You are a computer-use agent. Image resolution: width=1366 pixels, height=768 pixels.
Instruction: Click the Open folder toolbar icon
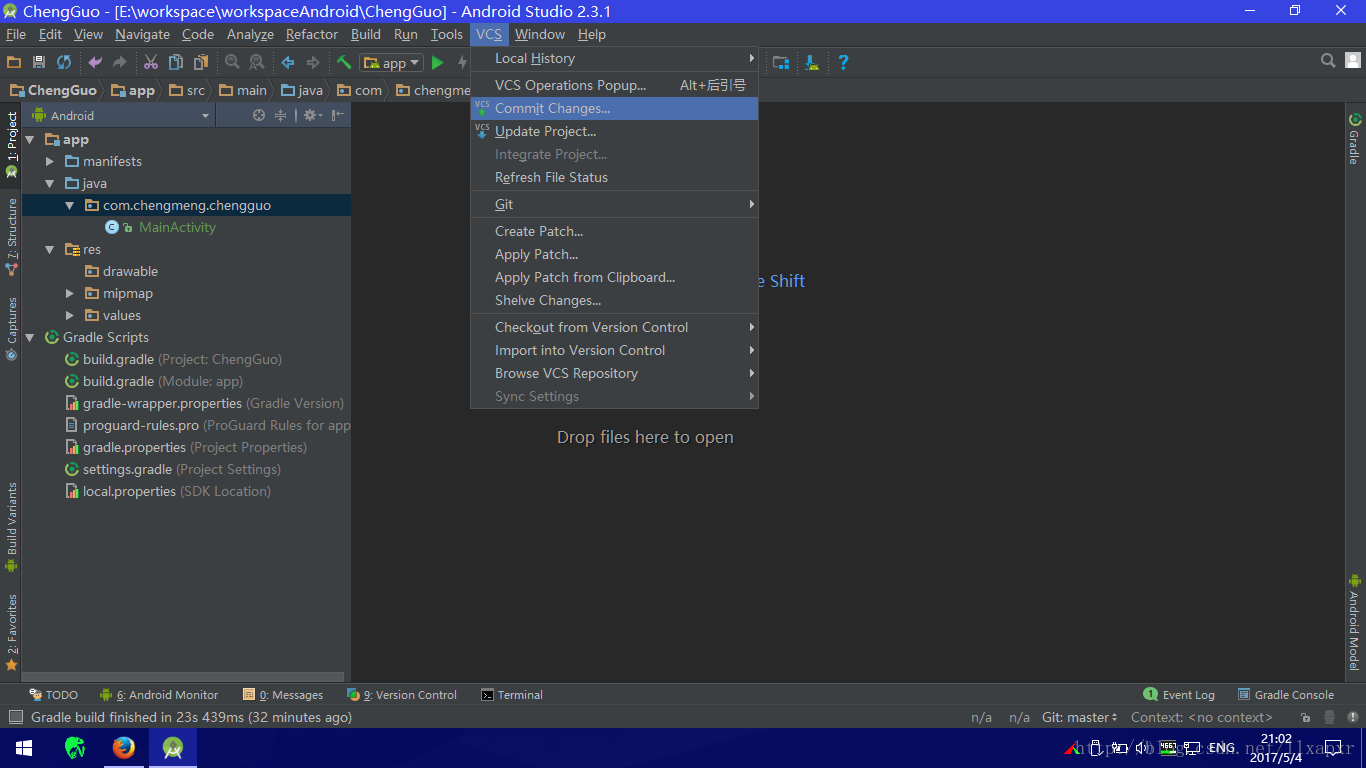click(x=14, y=62)
